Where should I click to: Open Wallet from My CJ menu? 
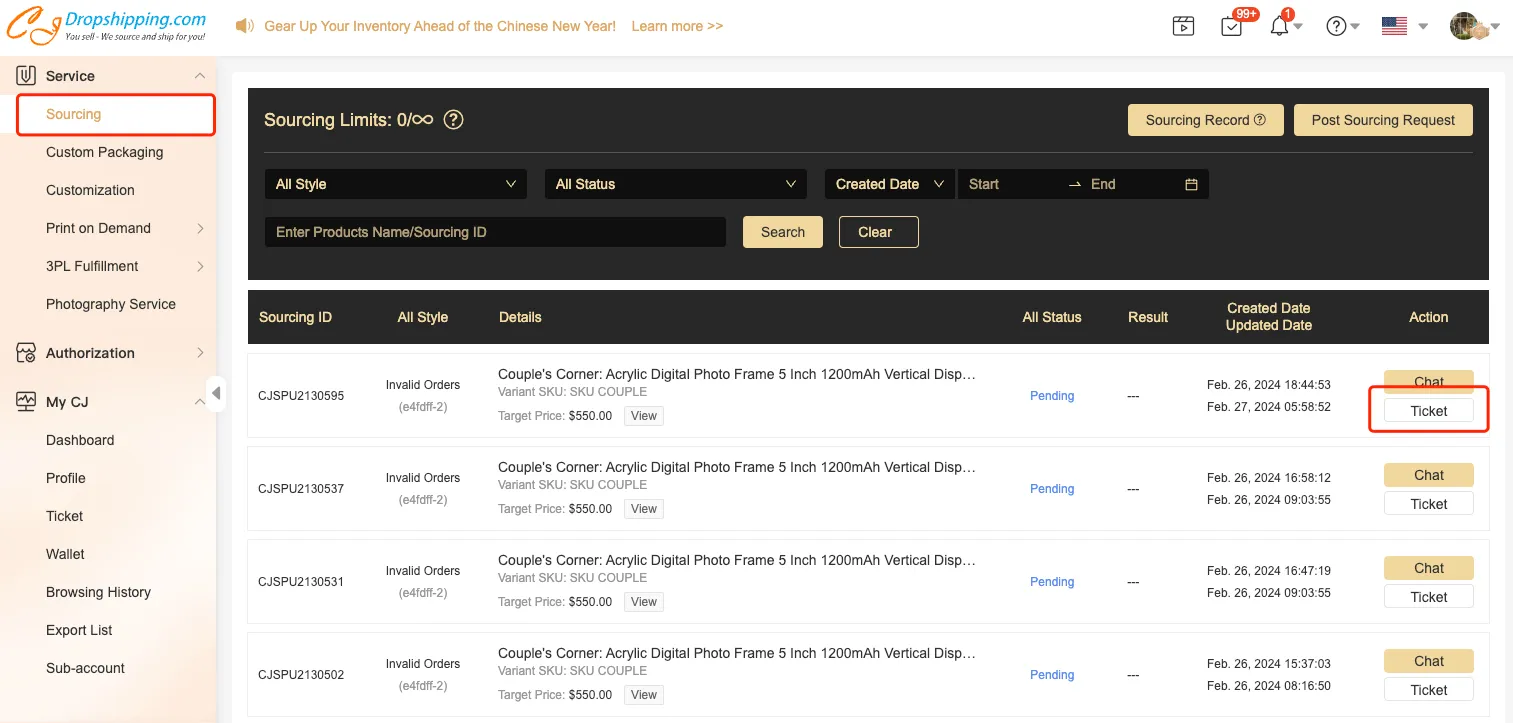coord(65,554)
